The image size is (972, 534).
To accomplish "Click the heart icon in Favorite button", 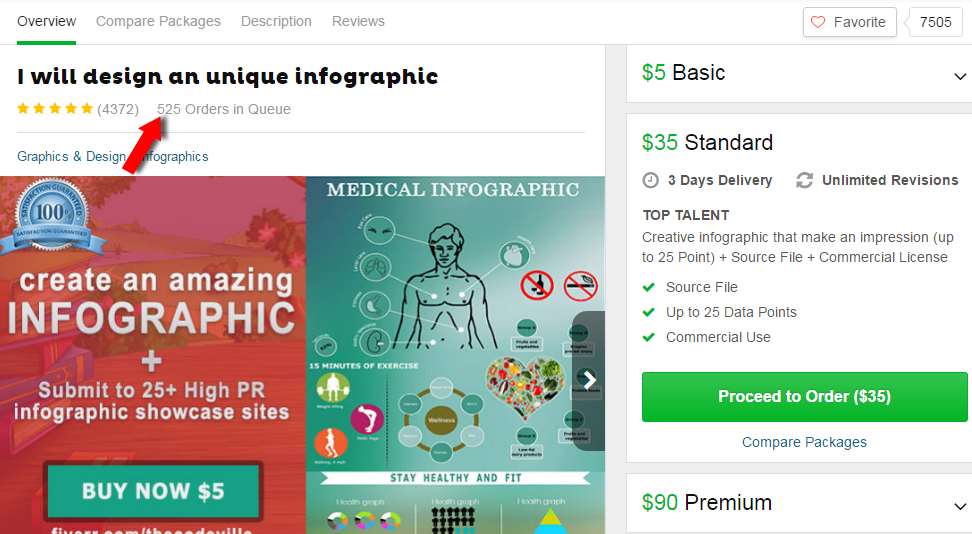I will [818, 22].
